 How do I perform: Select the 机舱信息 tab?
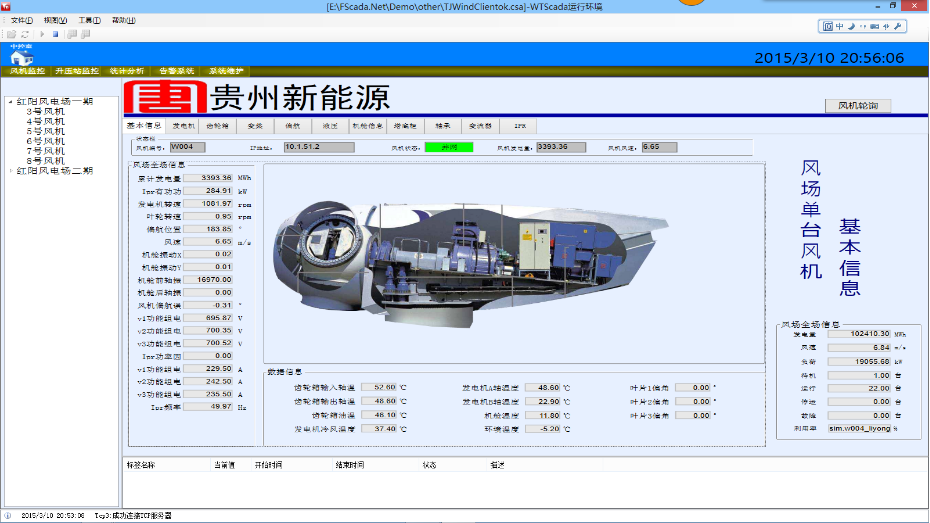point(368,126)
